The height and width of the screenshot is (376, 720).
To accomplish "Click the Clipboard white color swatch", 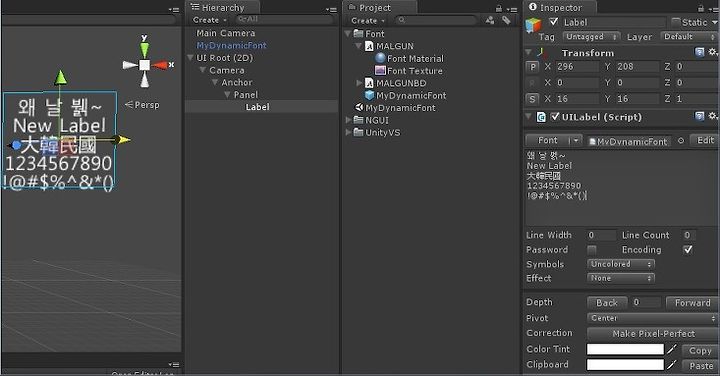I will point(625,365).
